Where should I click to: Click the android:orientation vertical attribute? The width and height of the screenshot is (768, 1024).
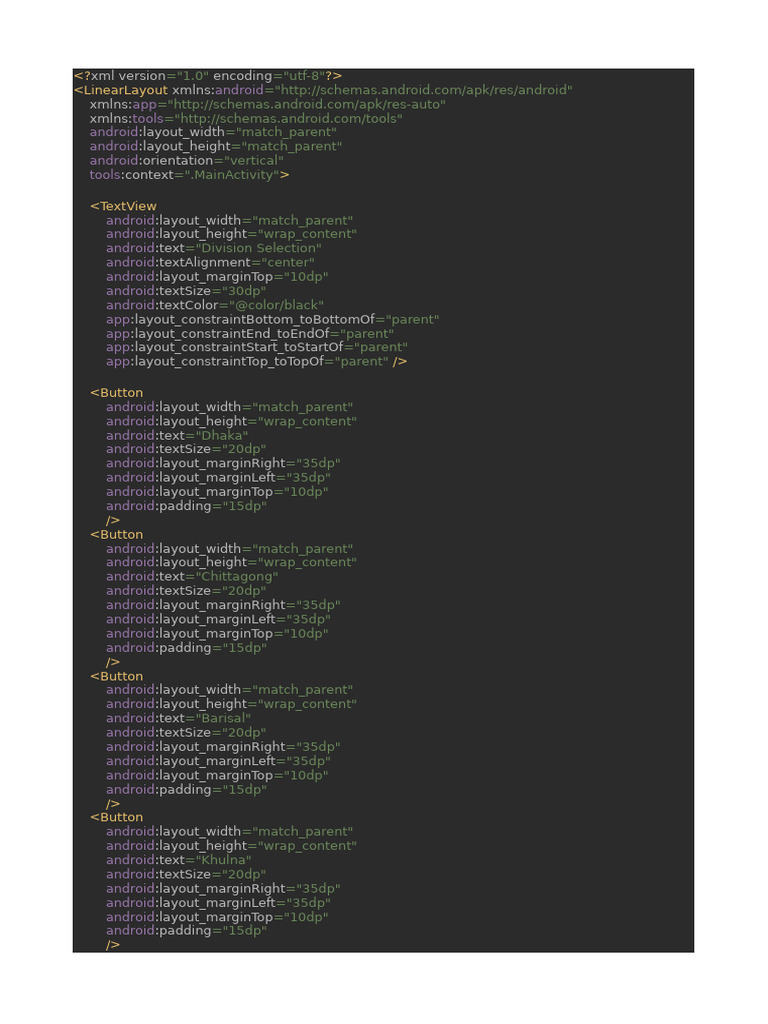click(x=187, y=160)
